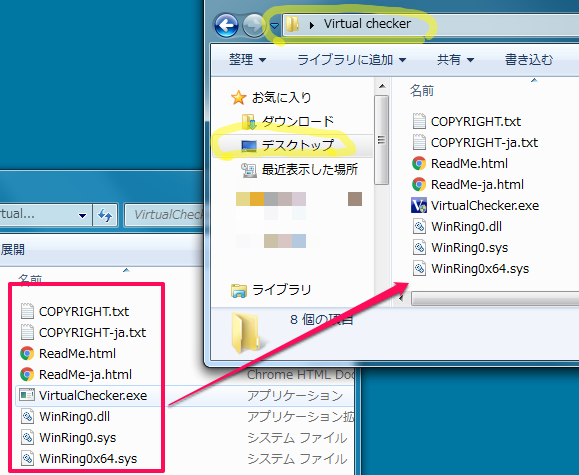
Task: Select WinRing0.sys in back window
Action: [78, 438]
